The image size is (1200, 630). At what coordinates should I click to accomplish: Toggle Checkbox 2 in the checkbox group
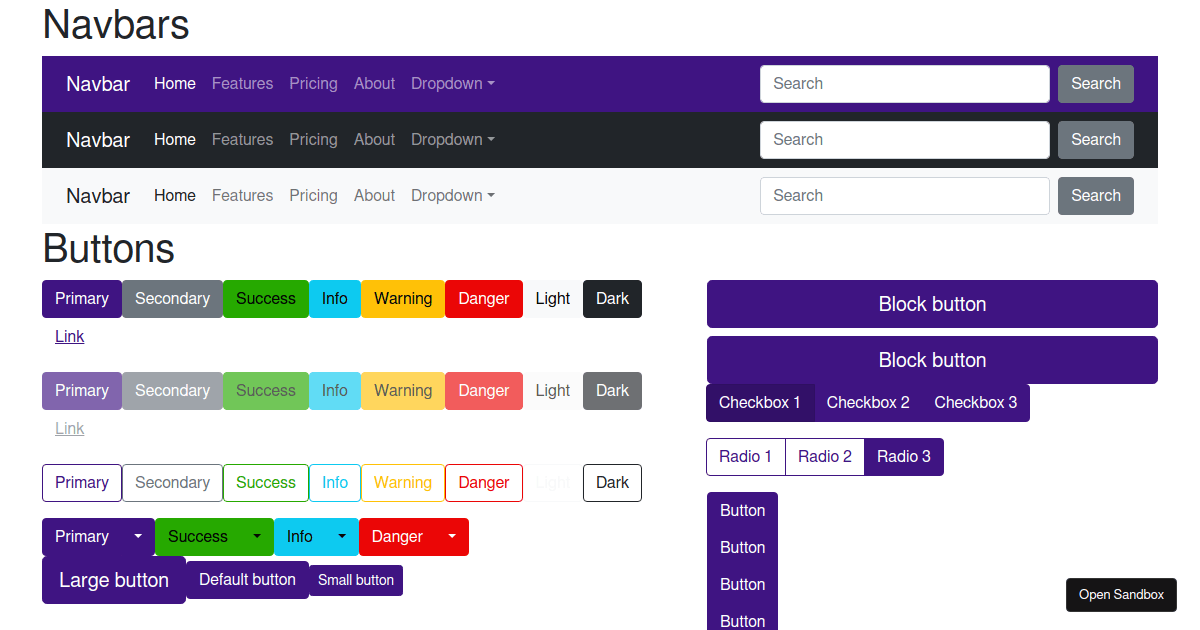[868, 402]
